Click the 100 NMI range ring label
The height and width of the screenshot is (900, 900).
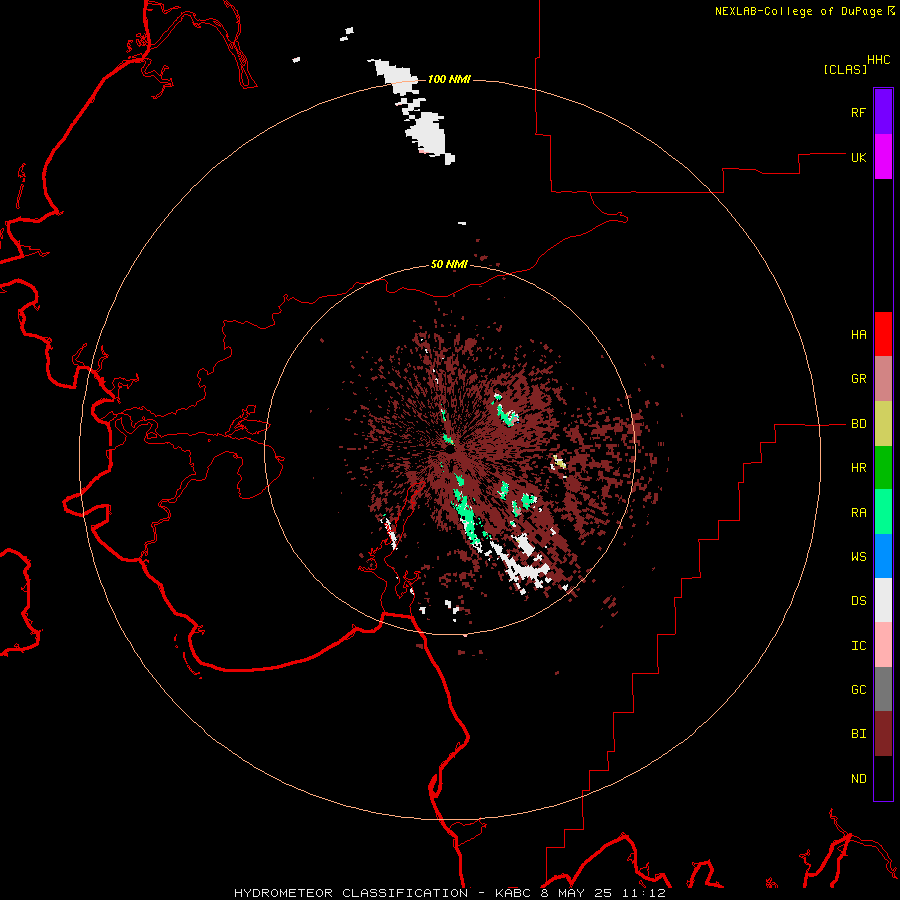449,79
